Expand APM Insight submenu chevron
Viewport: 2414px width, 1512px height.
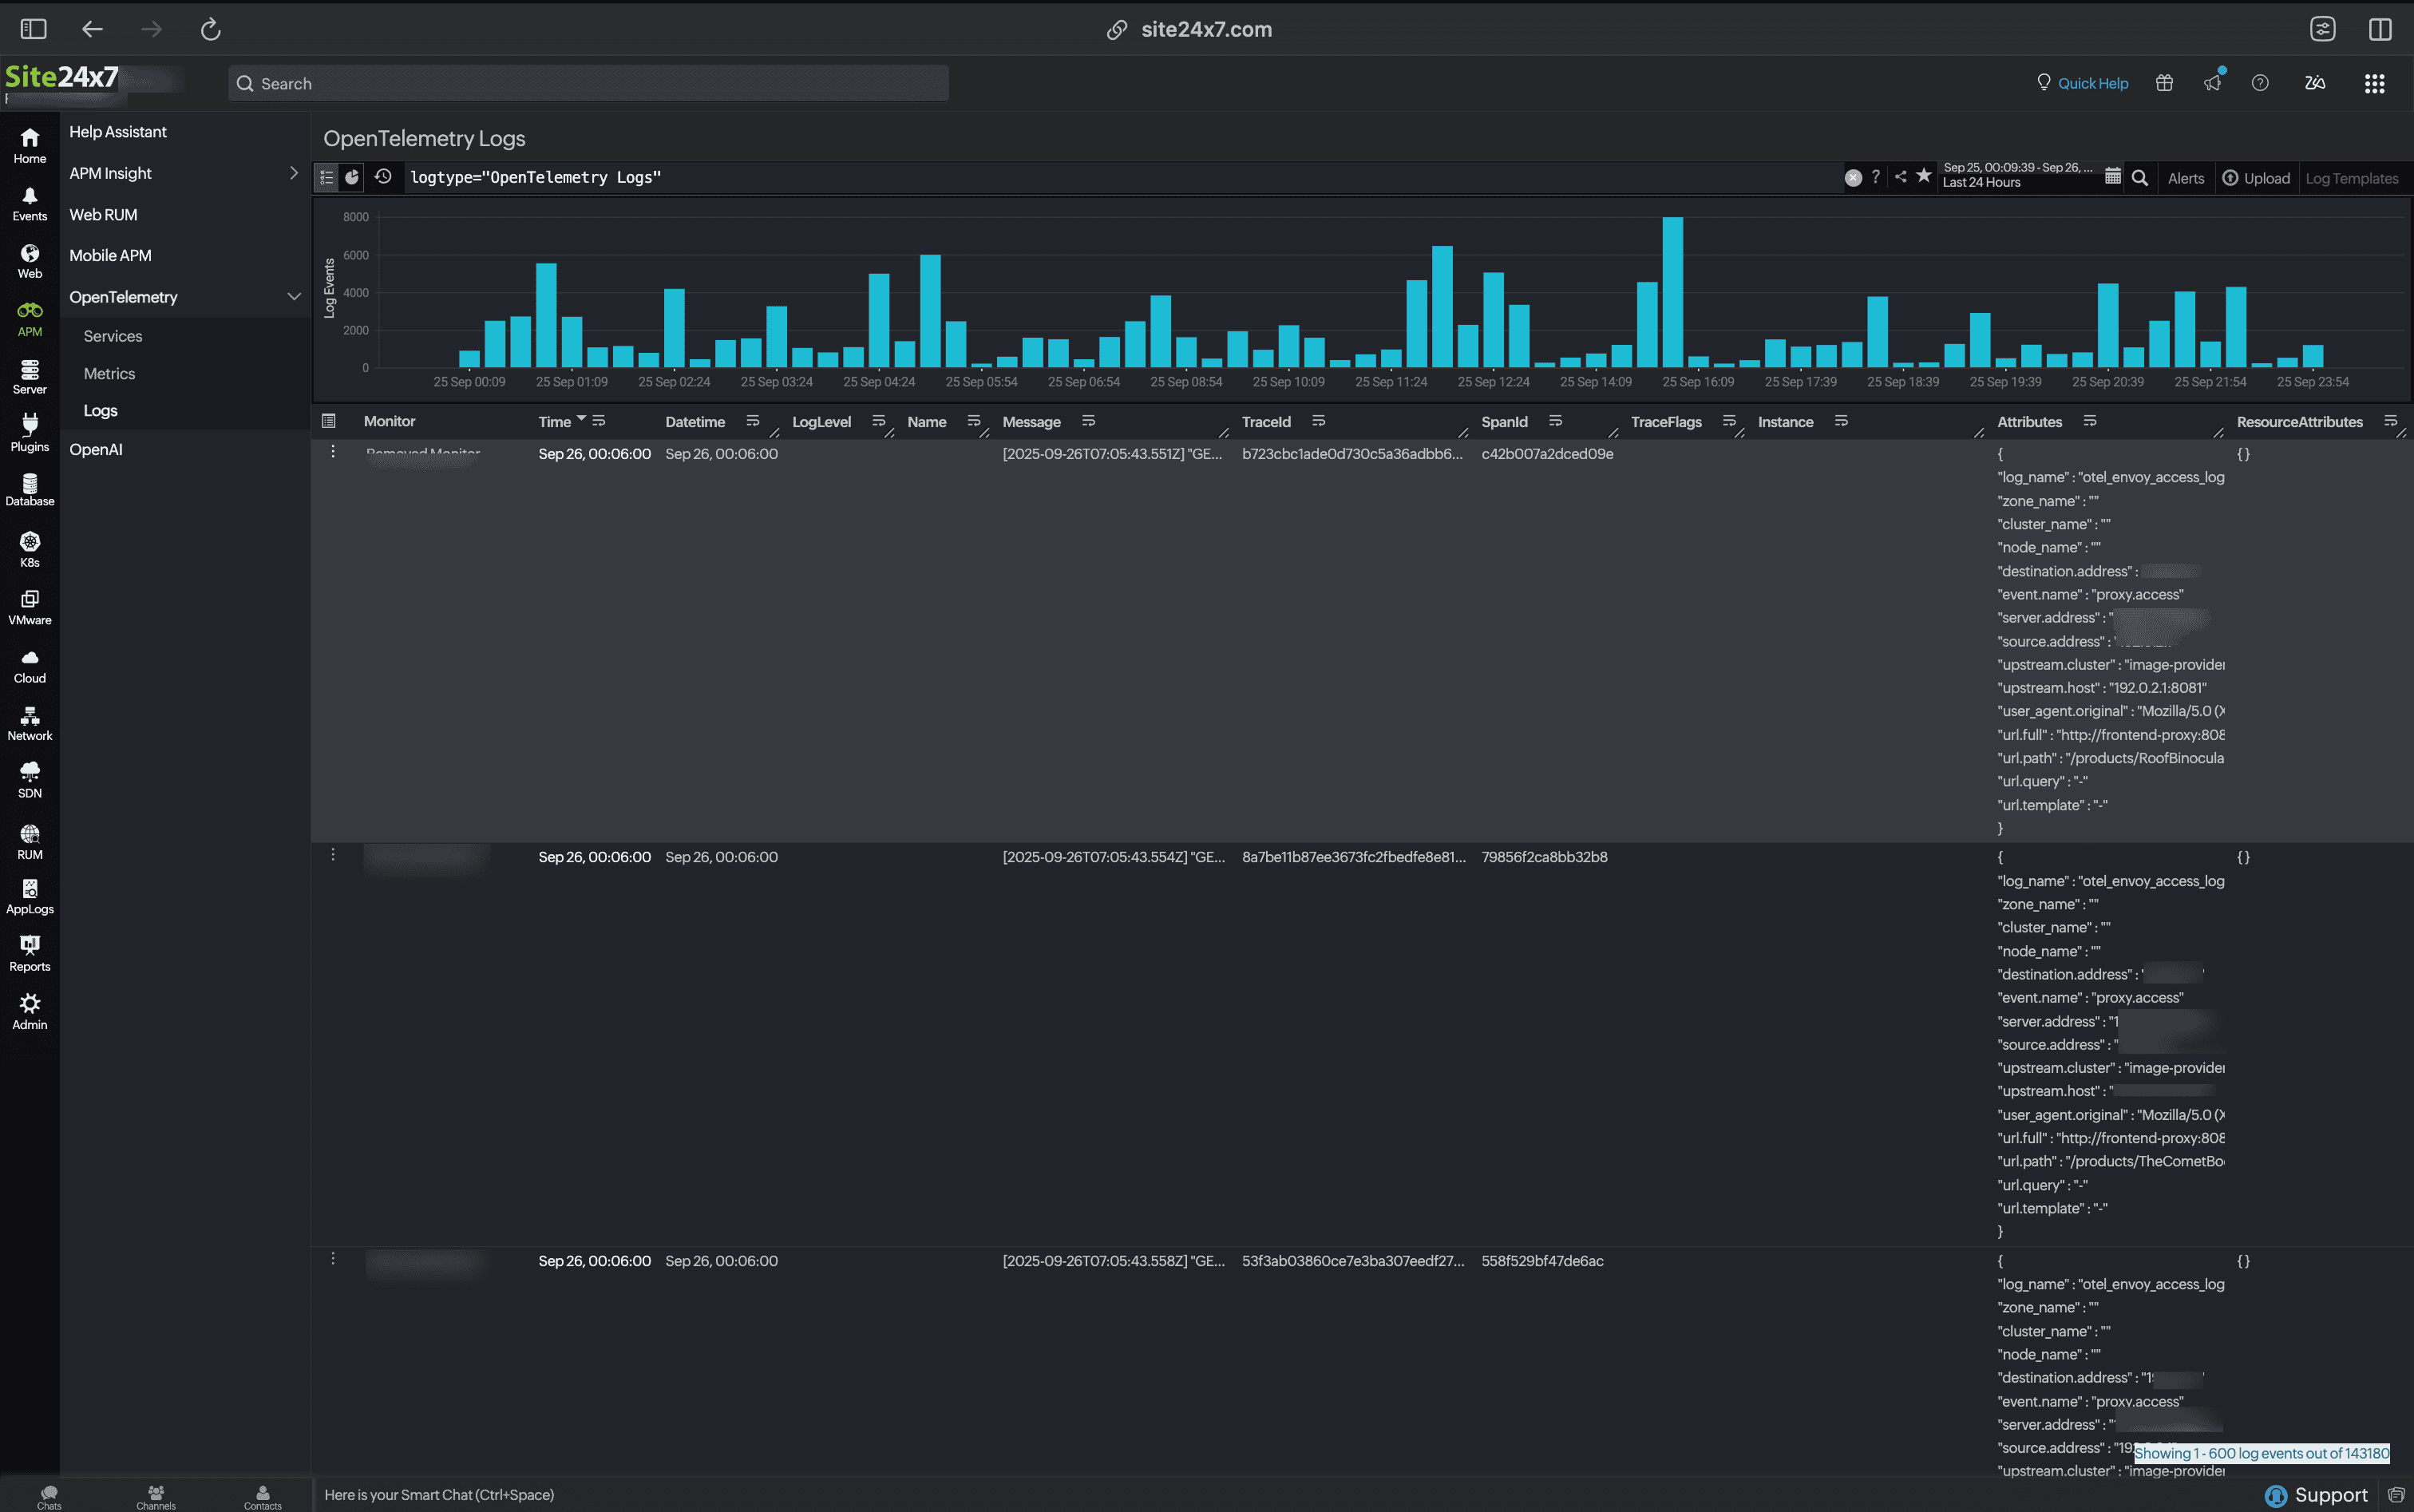click(293, 173)
